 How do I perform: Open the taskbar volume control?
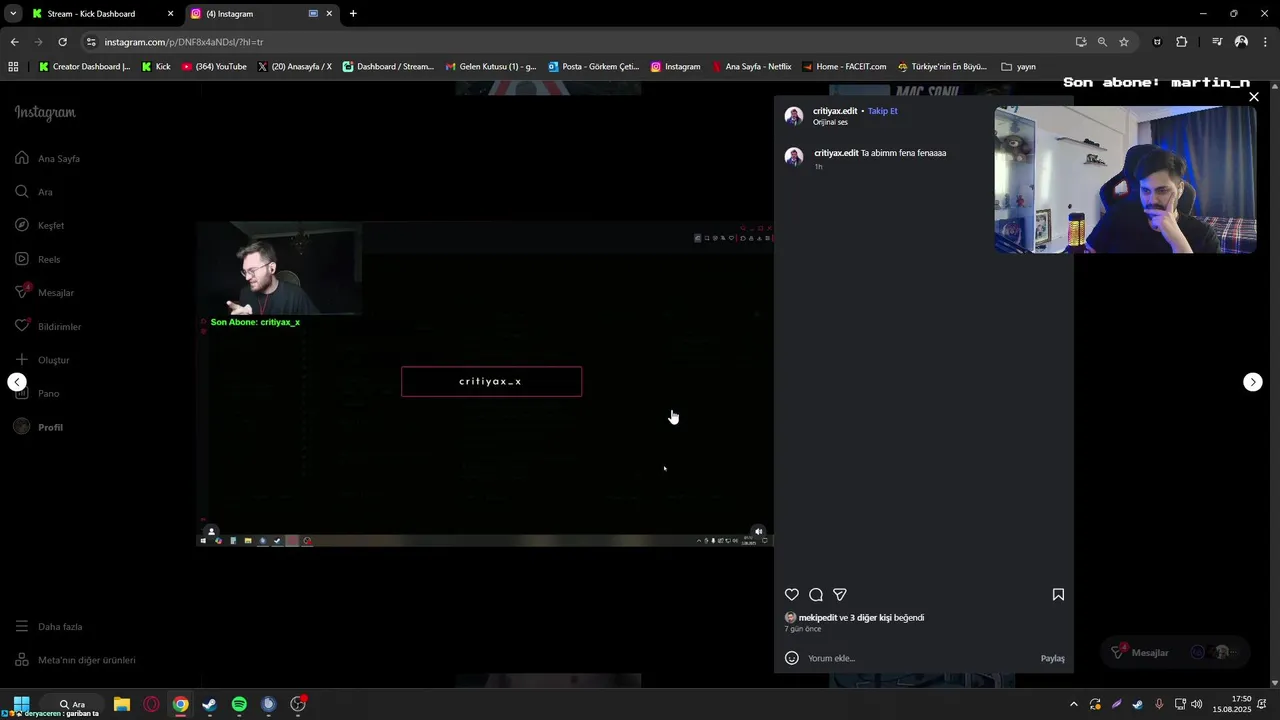(x=1197, y=704)
